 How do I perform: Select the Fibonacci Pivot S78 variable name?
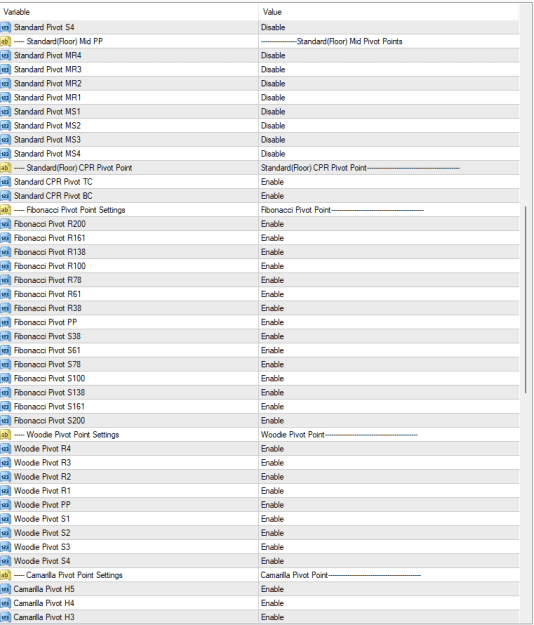(47, 364)
